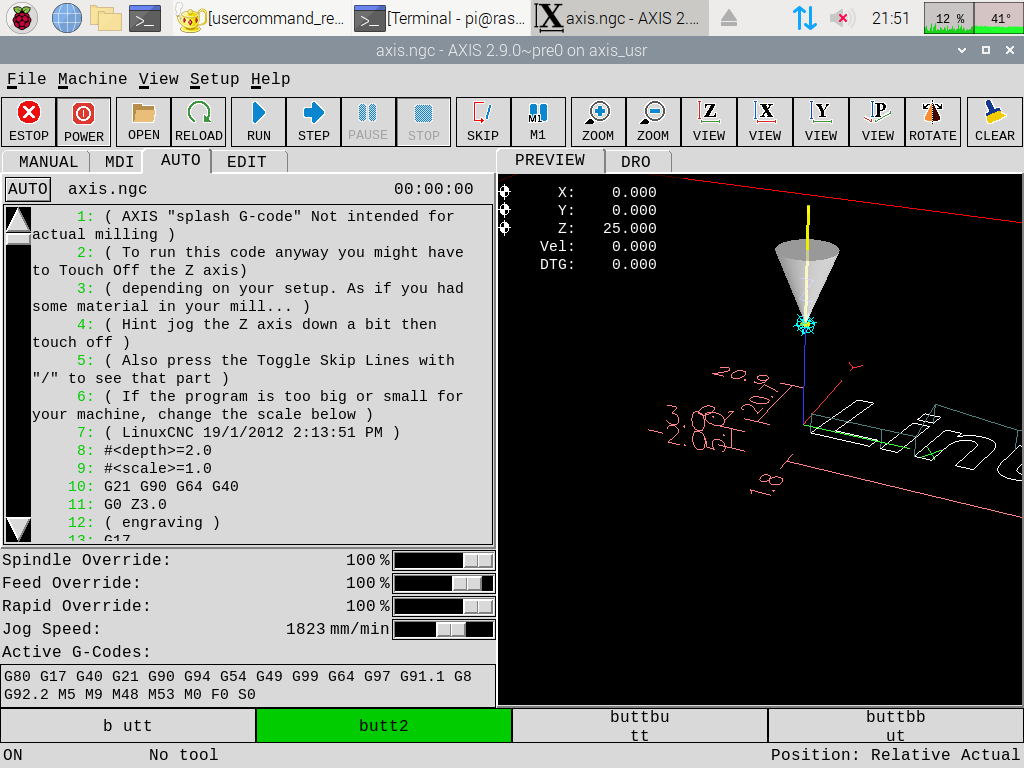Click the network arrows tray icon
The width and height of the screenshot is (1024, 768).
pos(805,18)
